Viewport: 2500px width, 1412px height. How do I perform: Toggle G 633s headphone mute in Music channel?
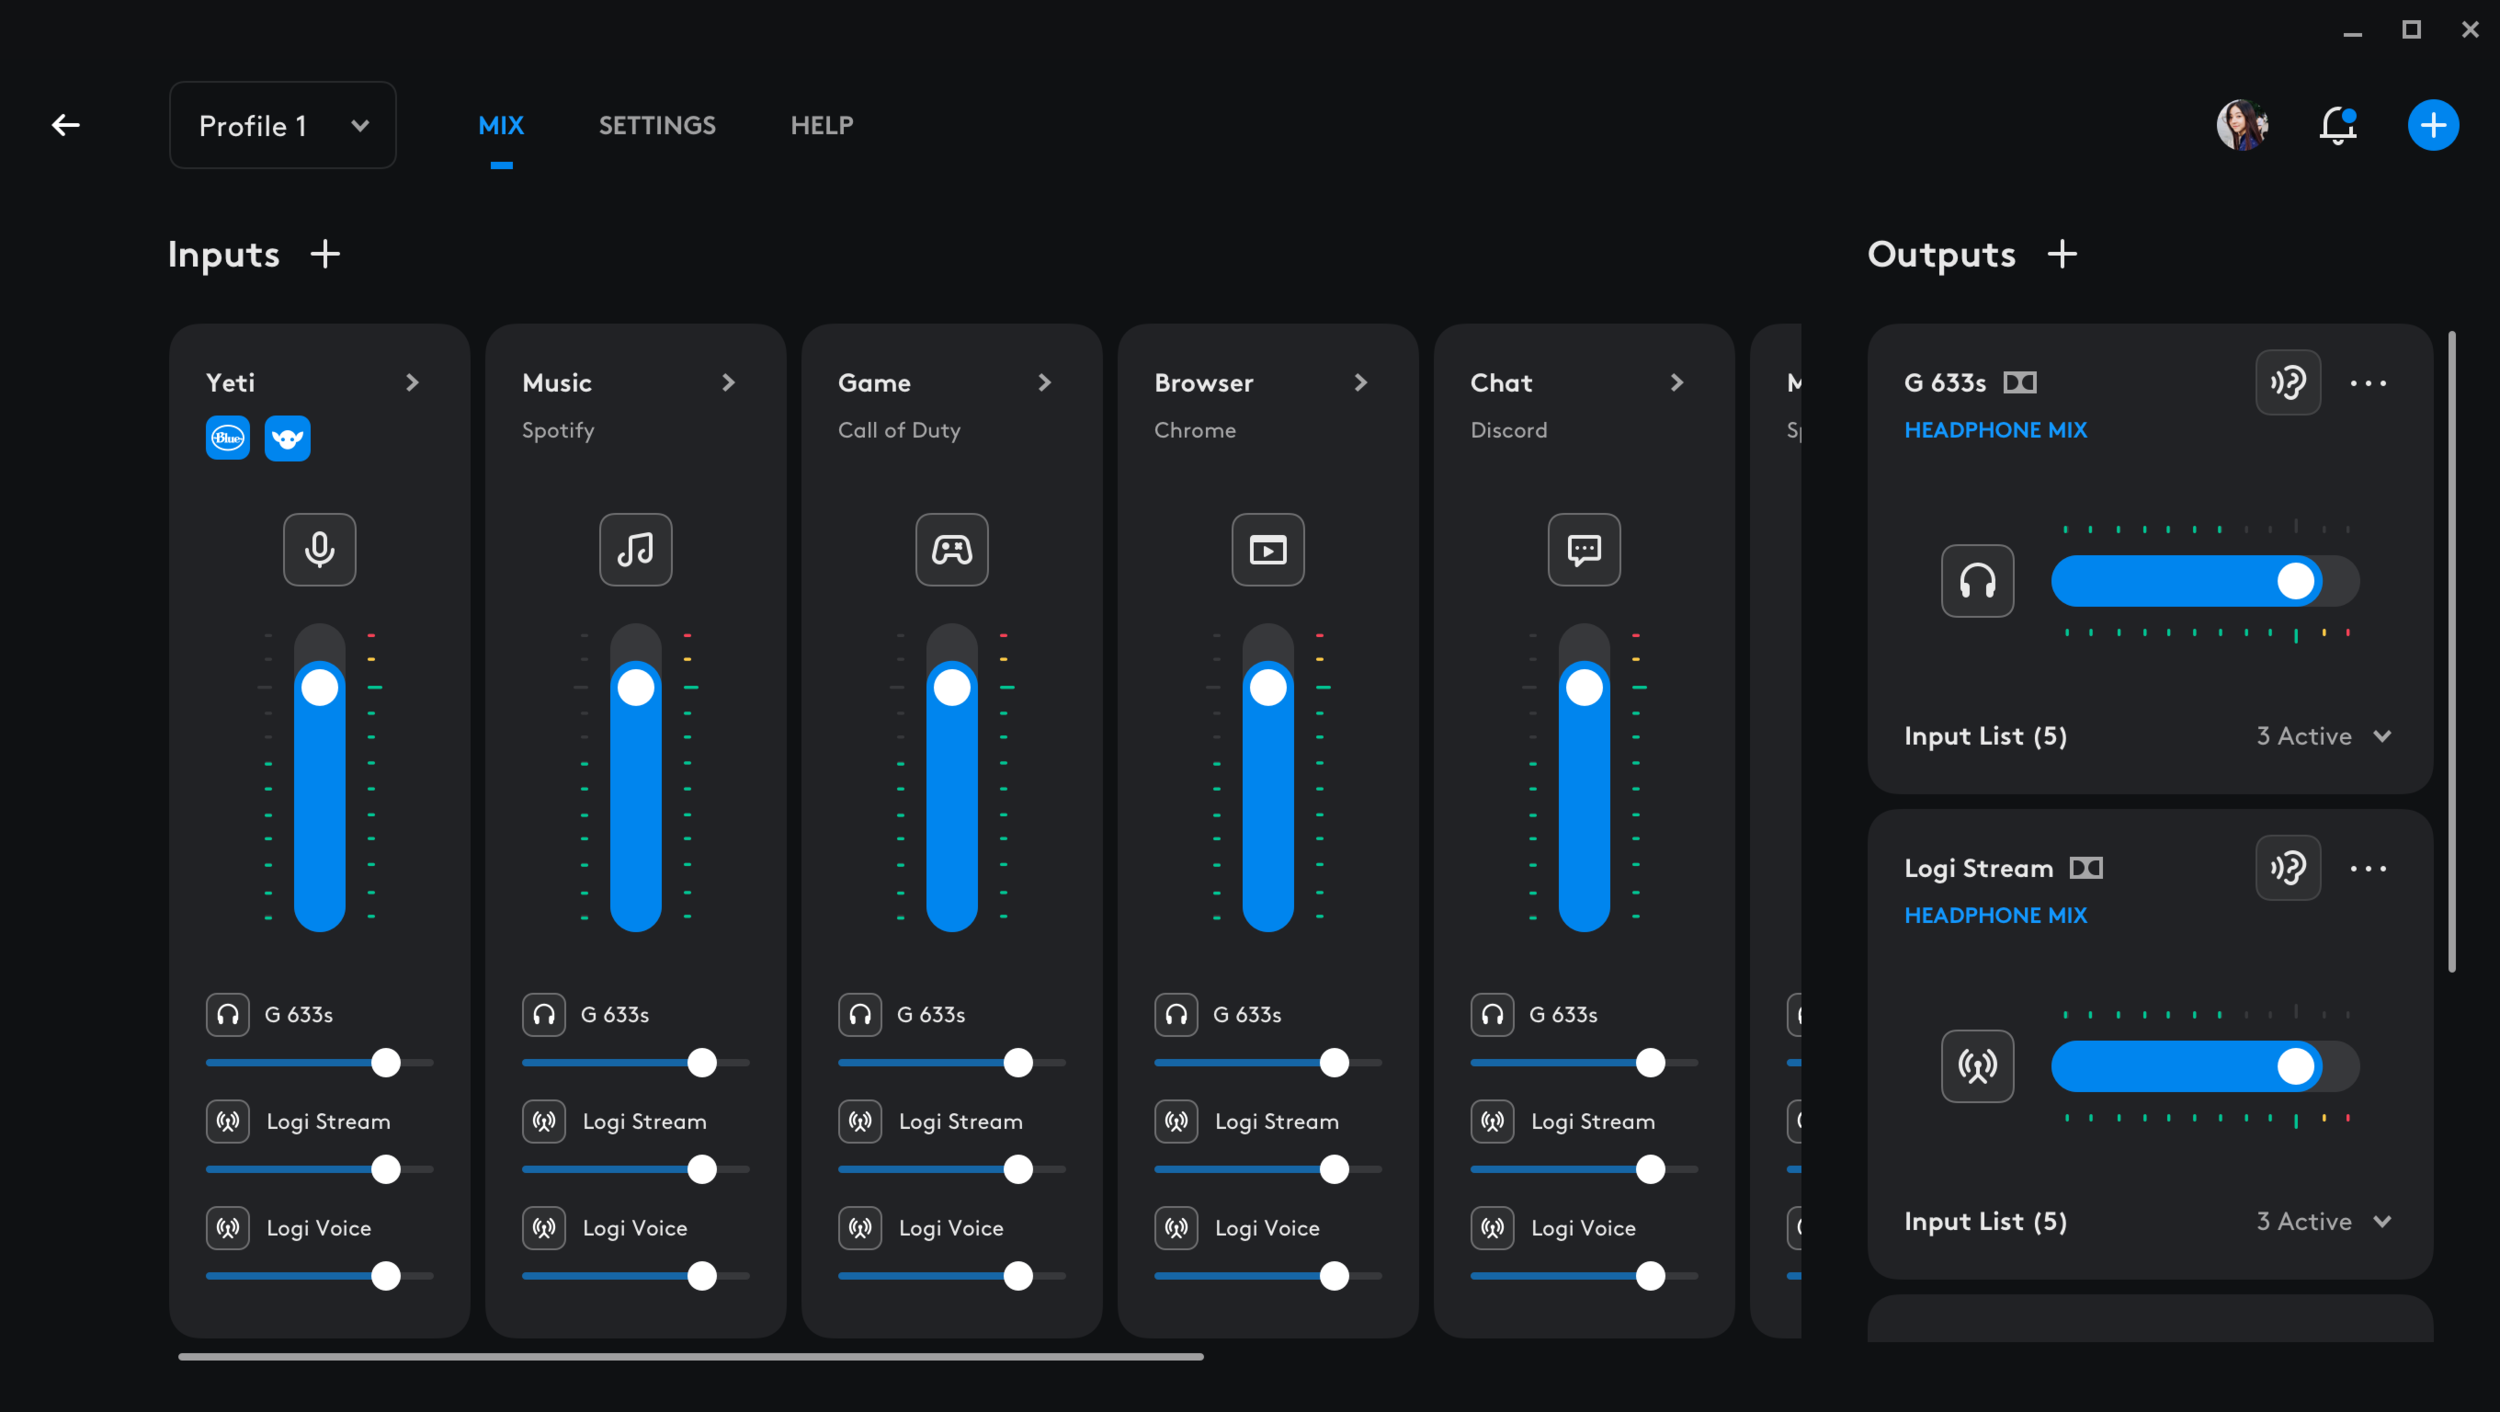click(x=544, y=1014)
